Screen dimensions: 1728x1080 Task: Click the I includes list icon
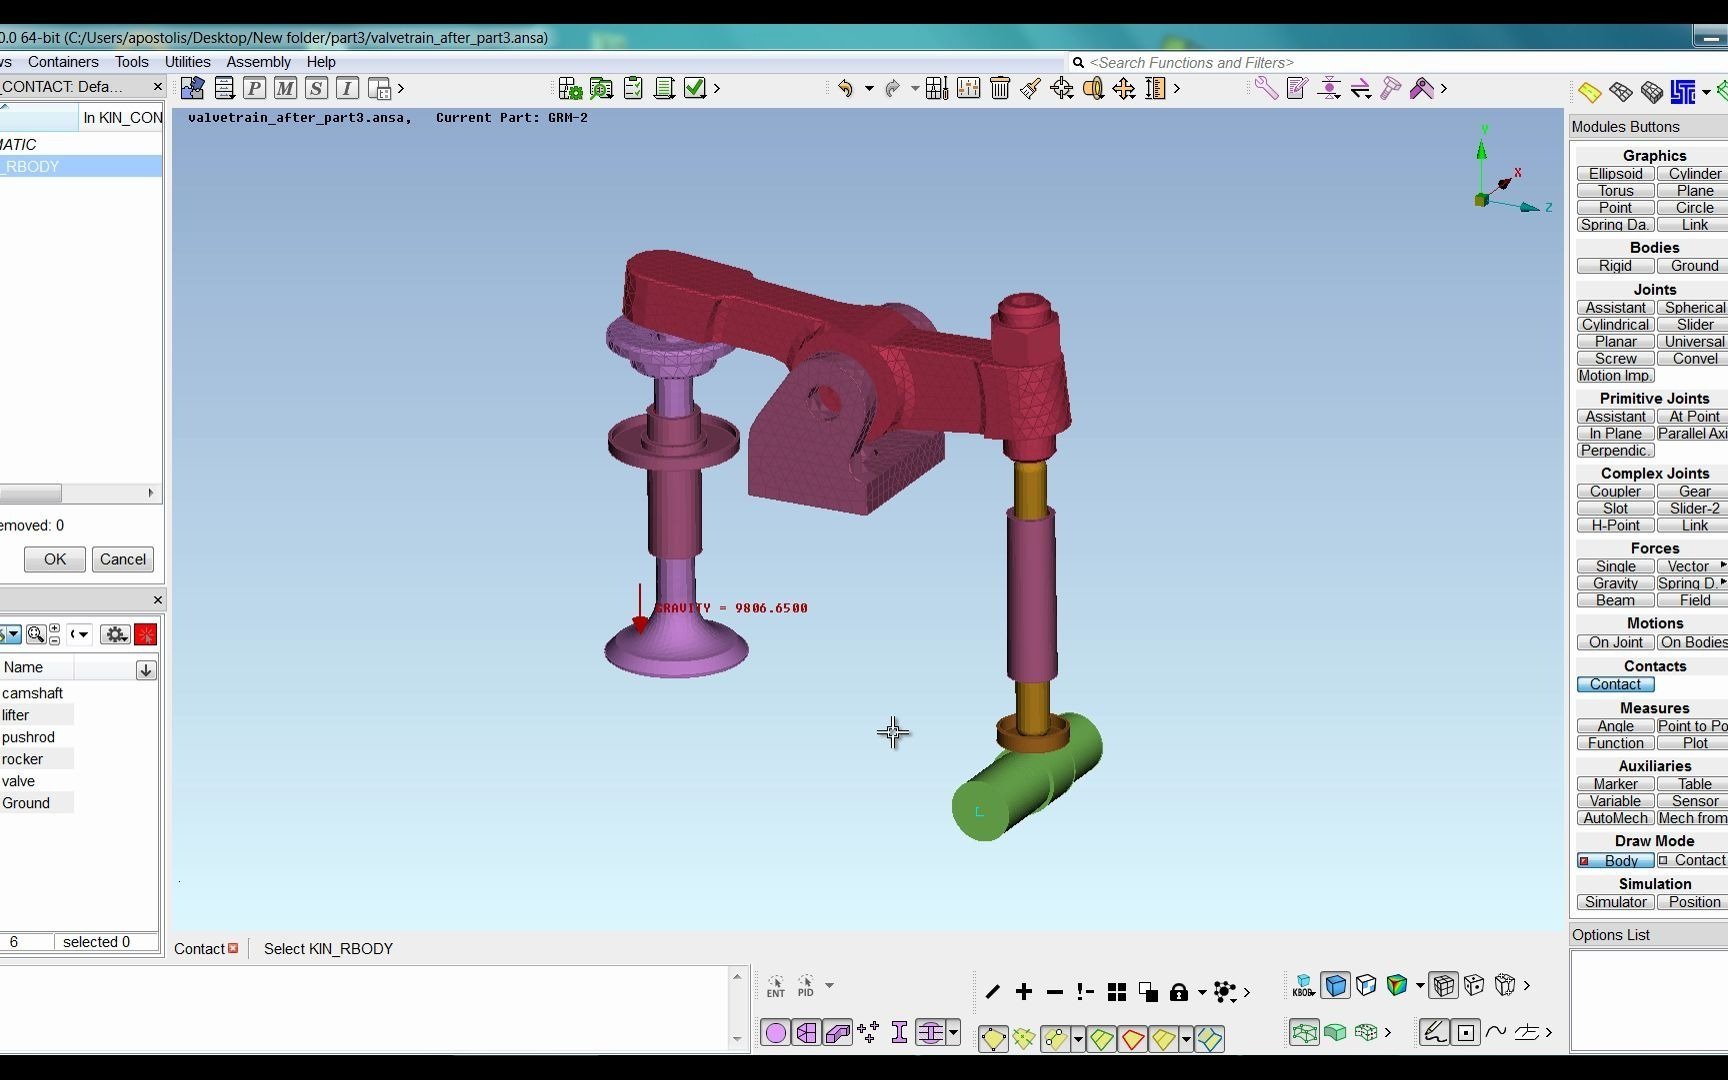click(x=347, y=88)
